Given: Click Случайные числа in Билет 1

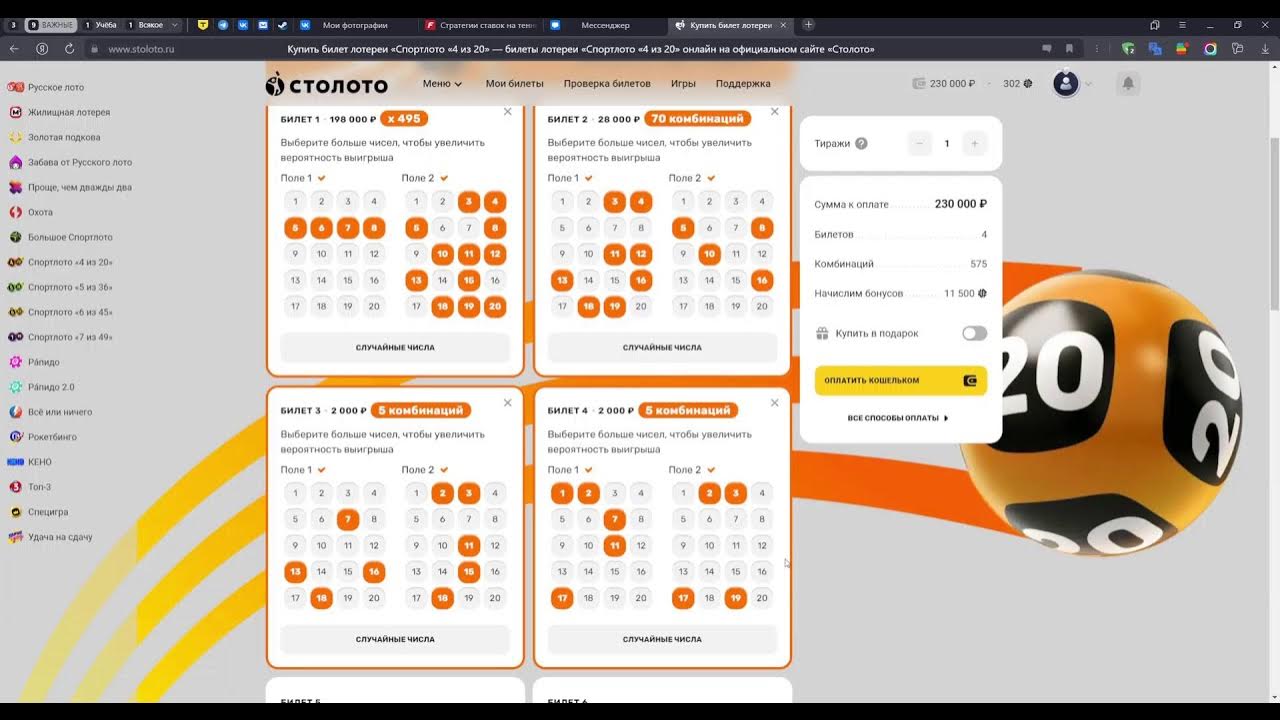Looking at the screenshot, I should click(x=395, y=347).
